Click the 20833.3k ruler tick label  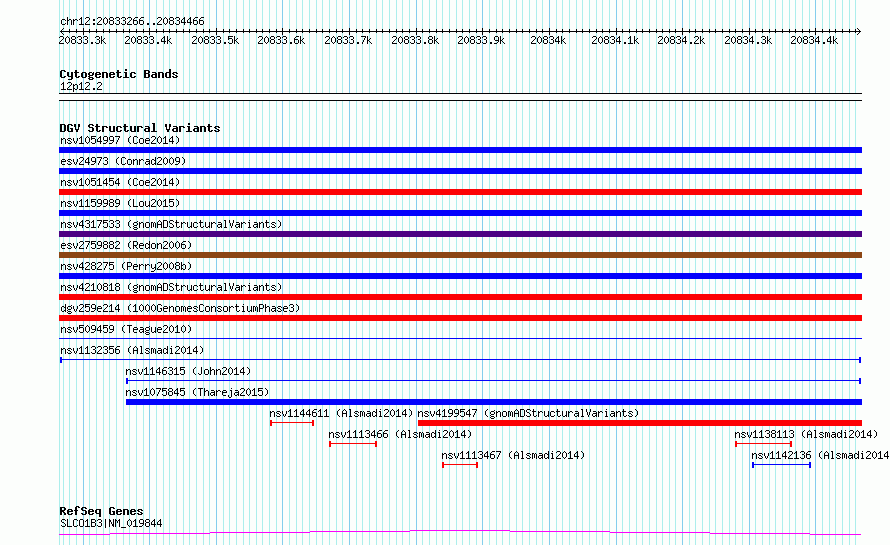click(82, 40)
